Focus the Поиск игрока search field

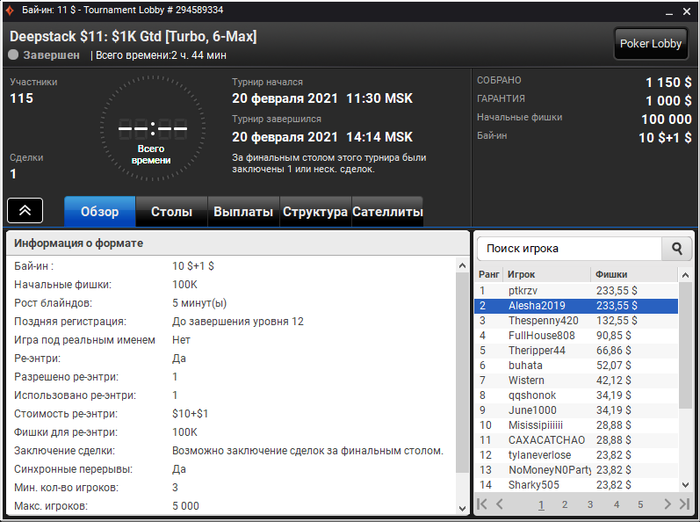click(x=569, y=249)
